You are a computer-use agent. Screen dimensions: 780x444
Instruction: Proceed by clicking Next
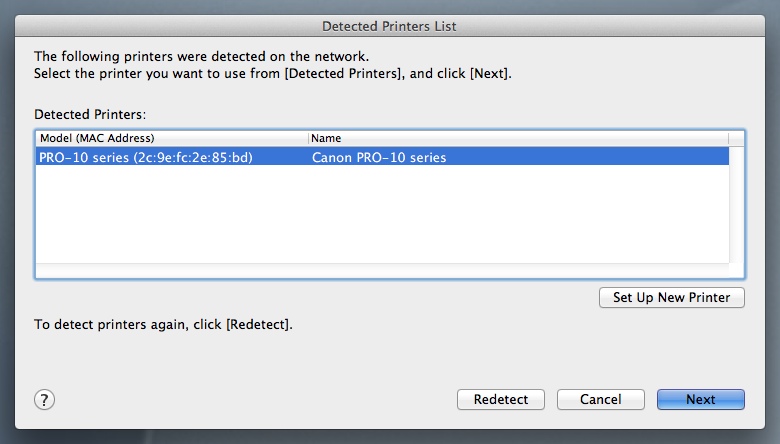click(700, 399)
